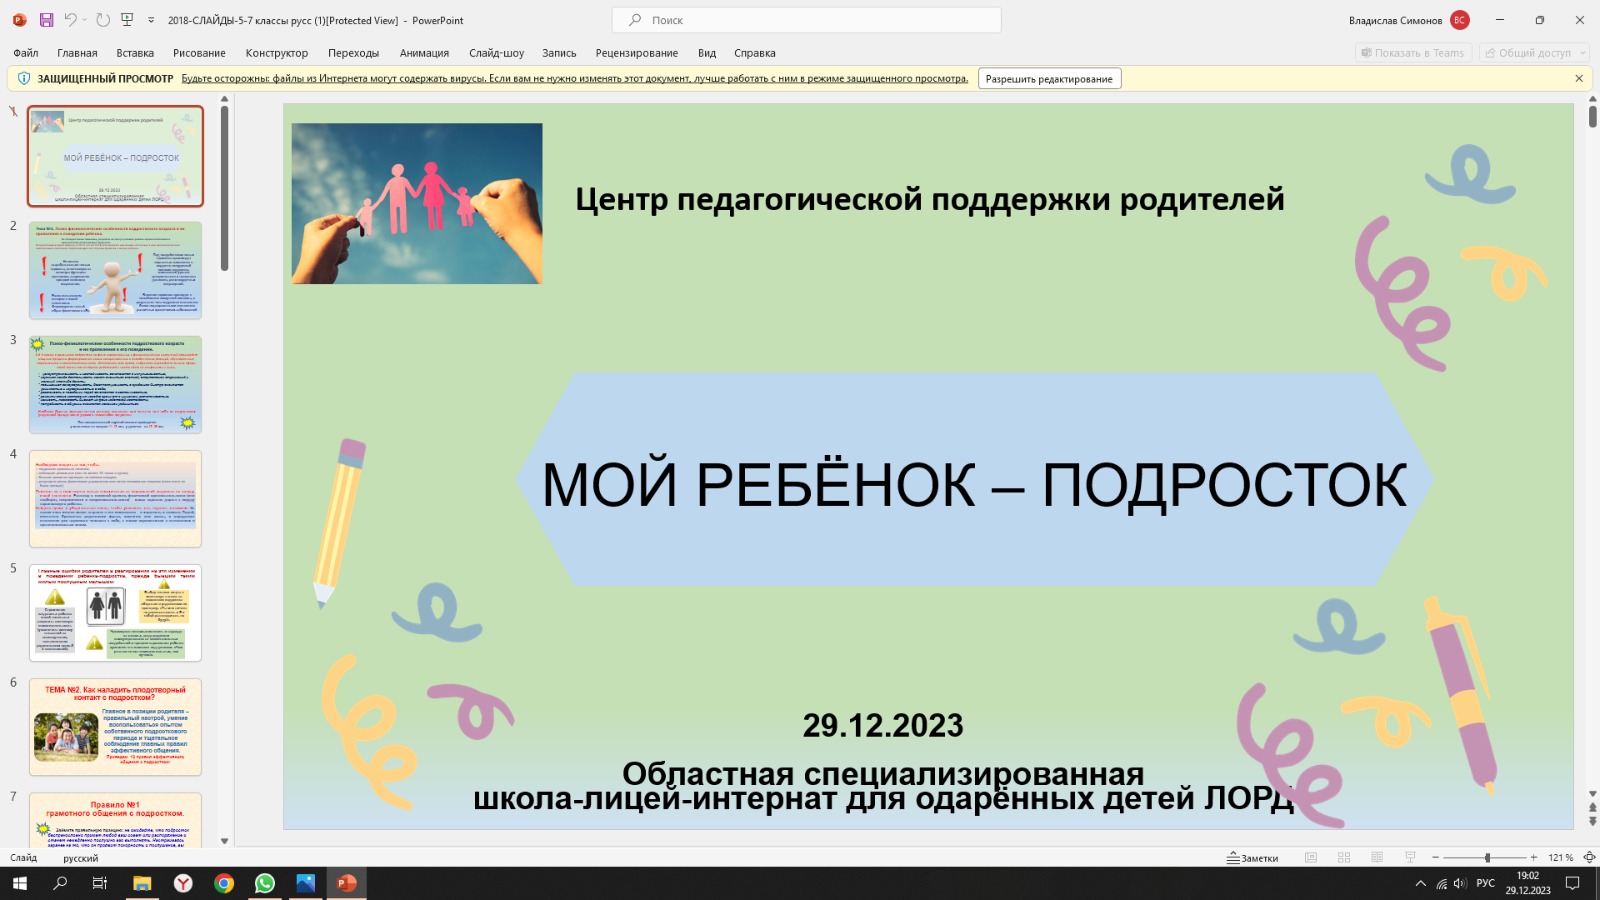Open the Файл menu

pos(26,53)
